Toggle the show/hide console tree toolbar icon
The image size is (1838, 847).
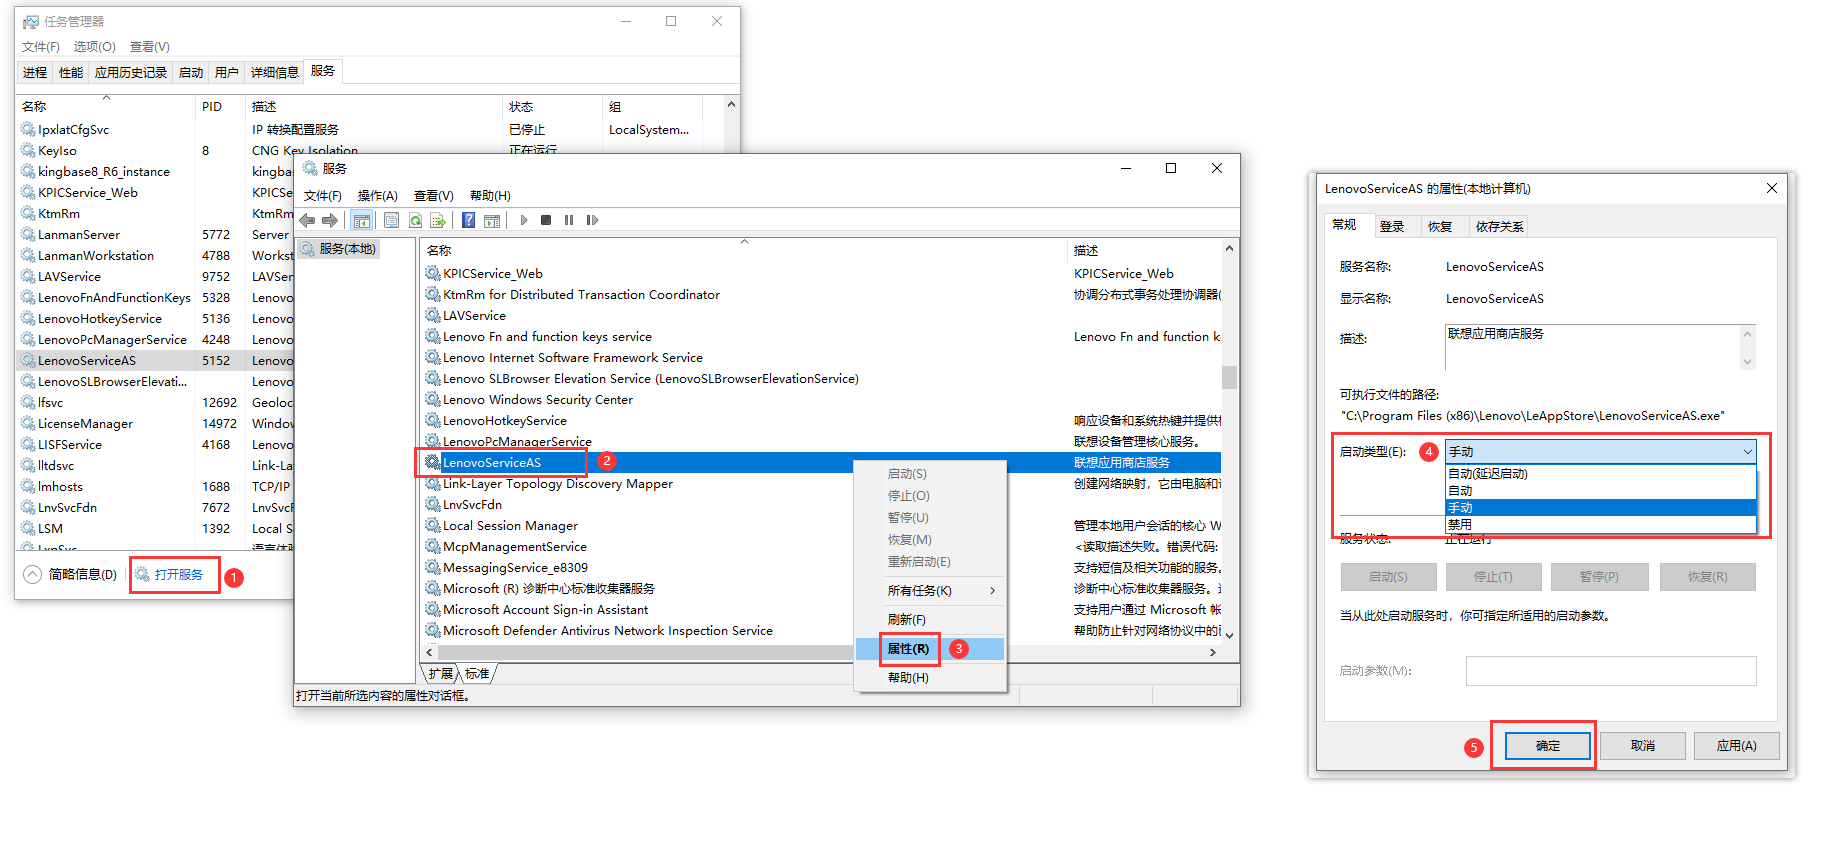click(362, 220)
